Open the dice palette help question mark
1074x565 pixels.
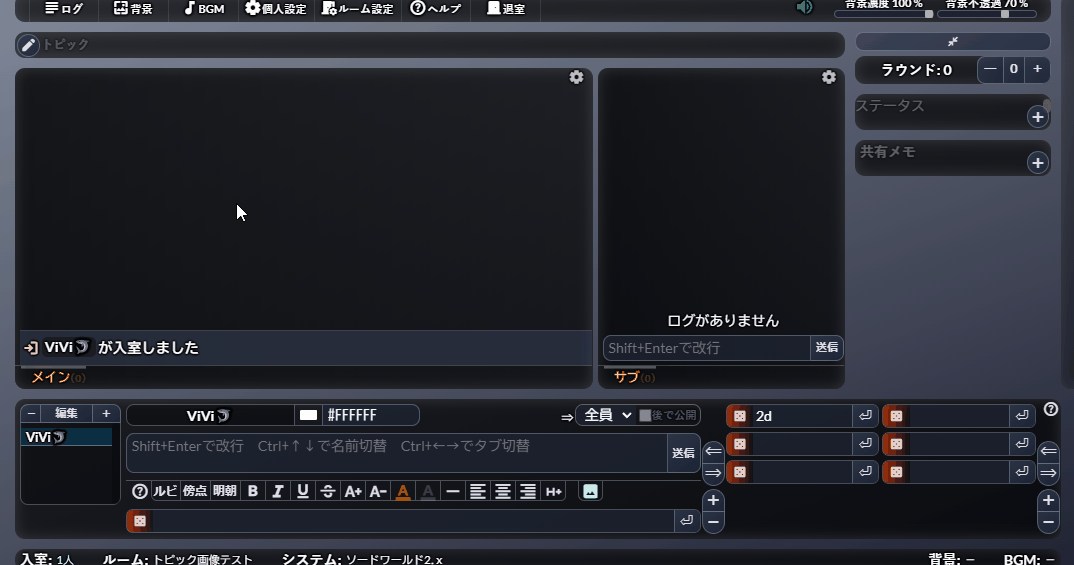pyautogui.click(x=1051, y=410)
